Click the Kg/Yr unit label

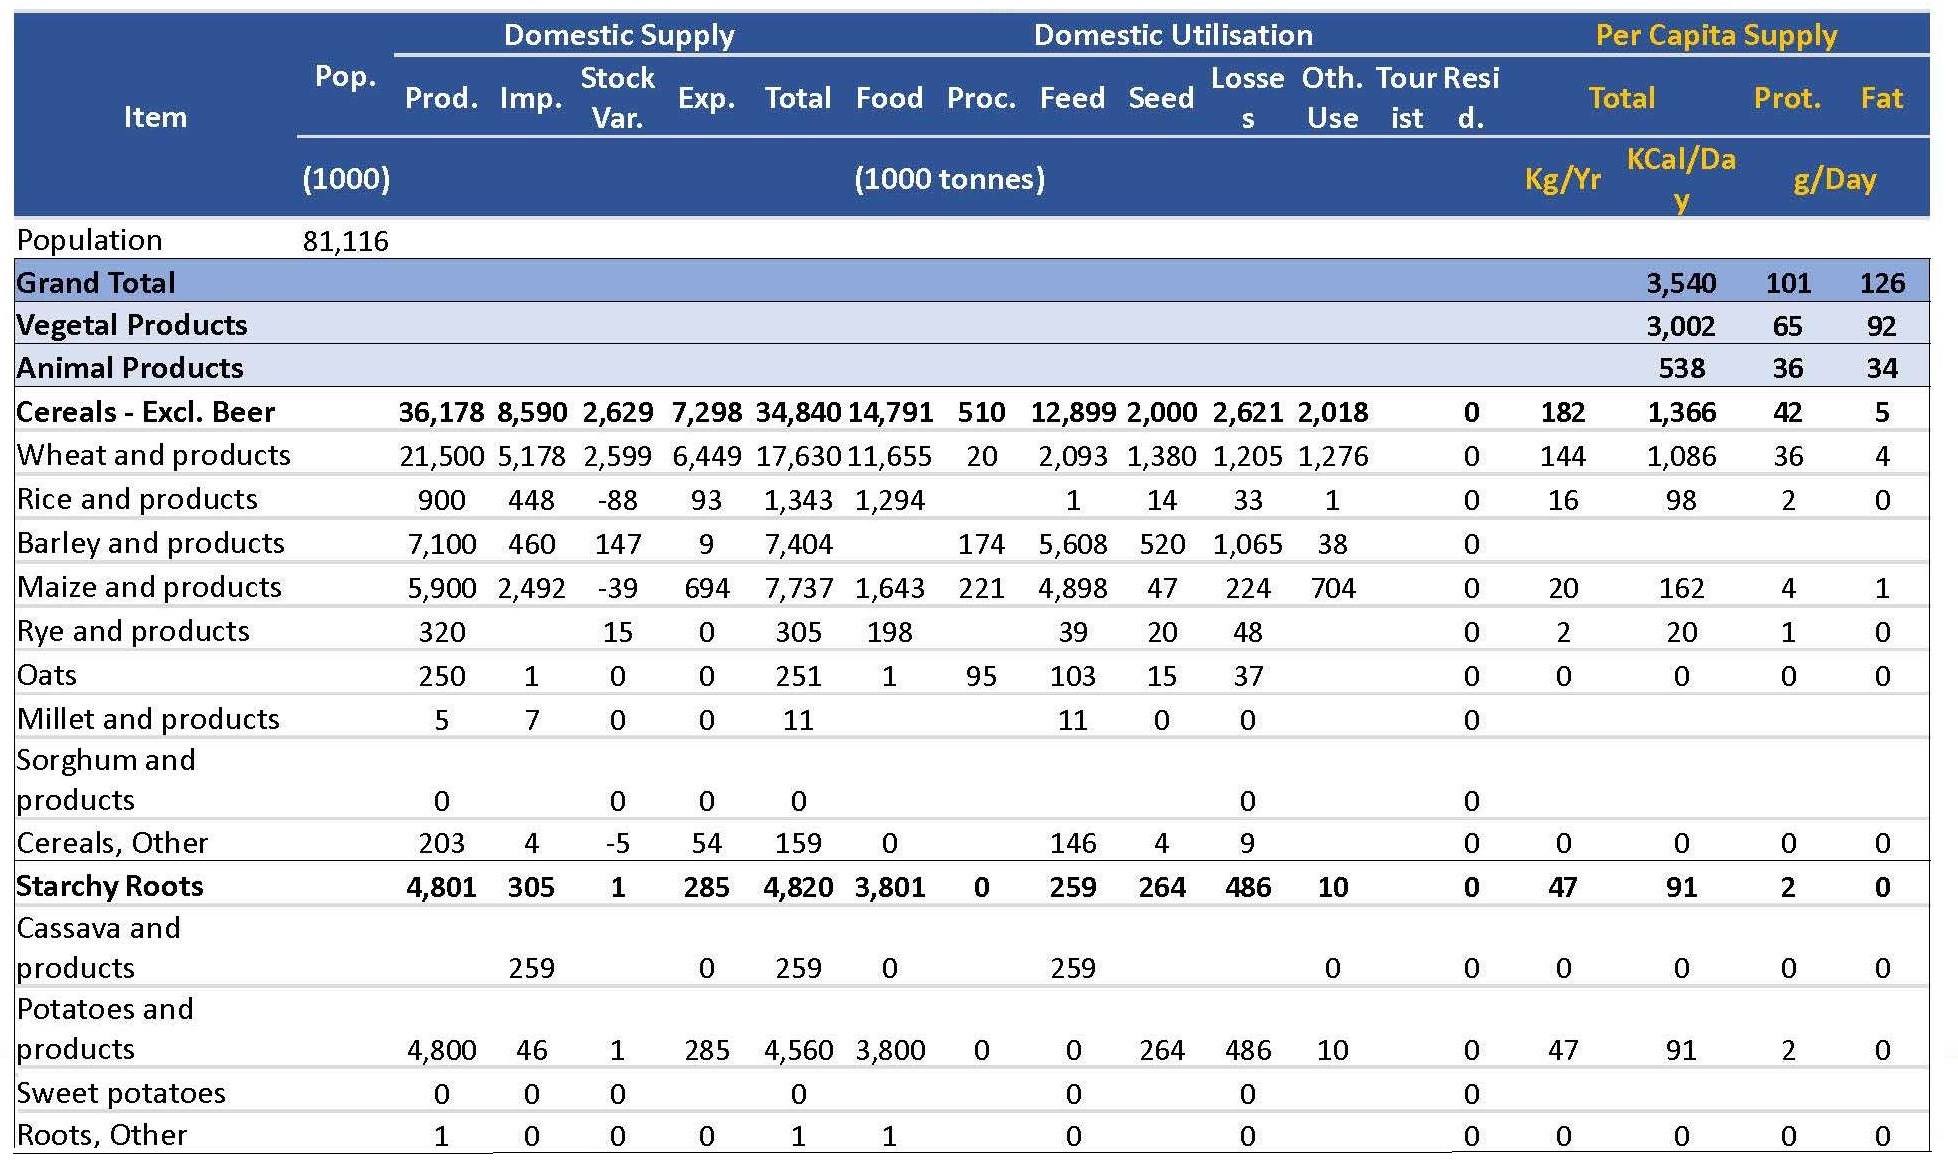pyautogui.click(x=1562, y=179)
